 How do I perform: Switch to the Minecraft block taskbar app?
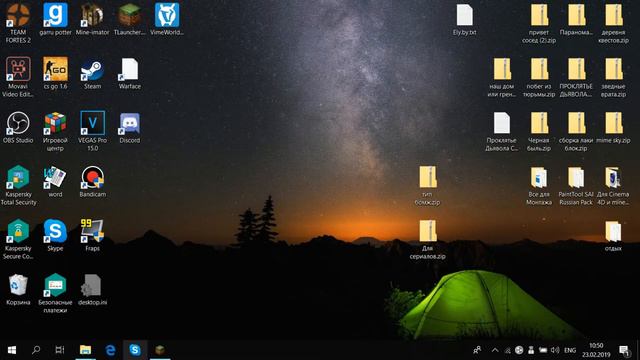160,350
